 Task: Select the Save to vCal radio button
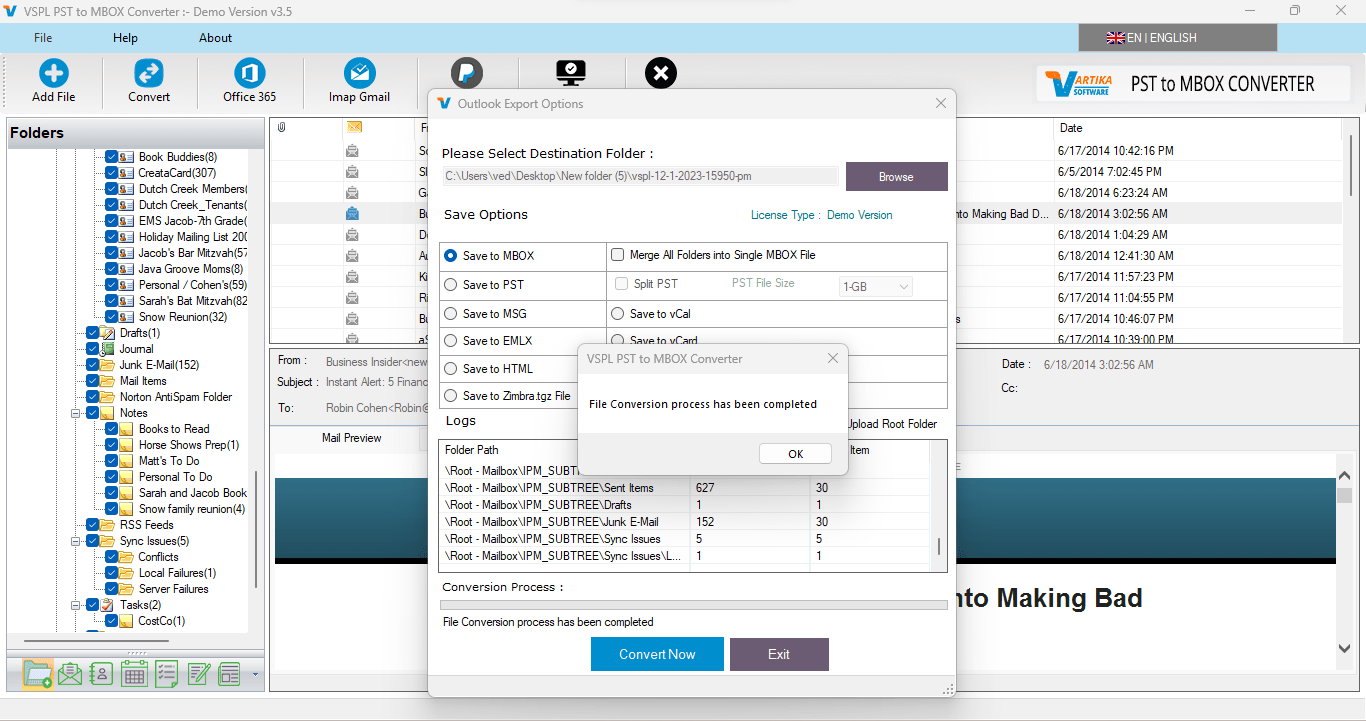(618, 314)
